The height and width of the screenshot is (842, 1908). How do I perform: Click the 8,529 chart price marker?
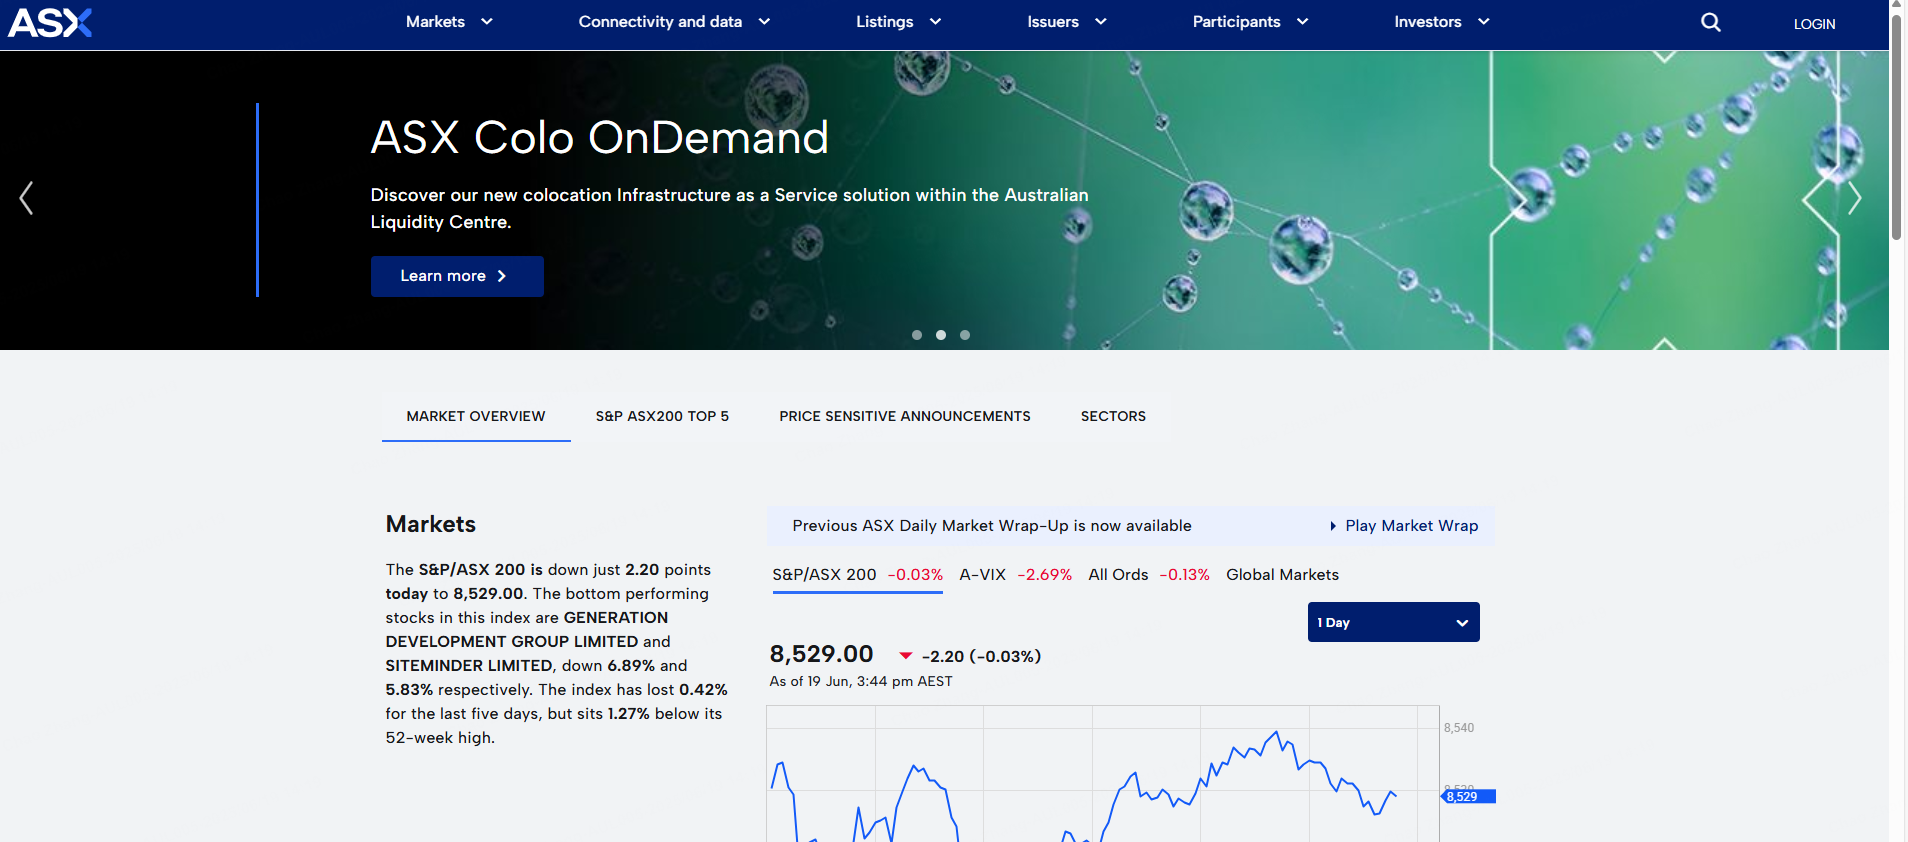pyautogui.click(x=1468, y=796)
